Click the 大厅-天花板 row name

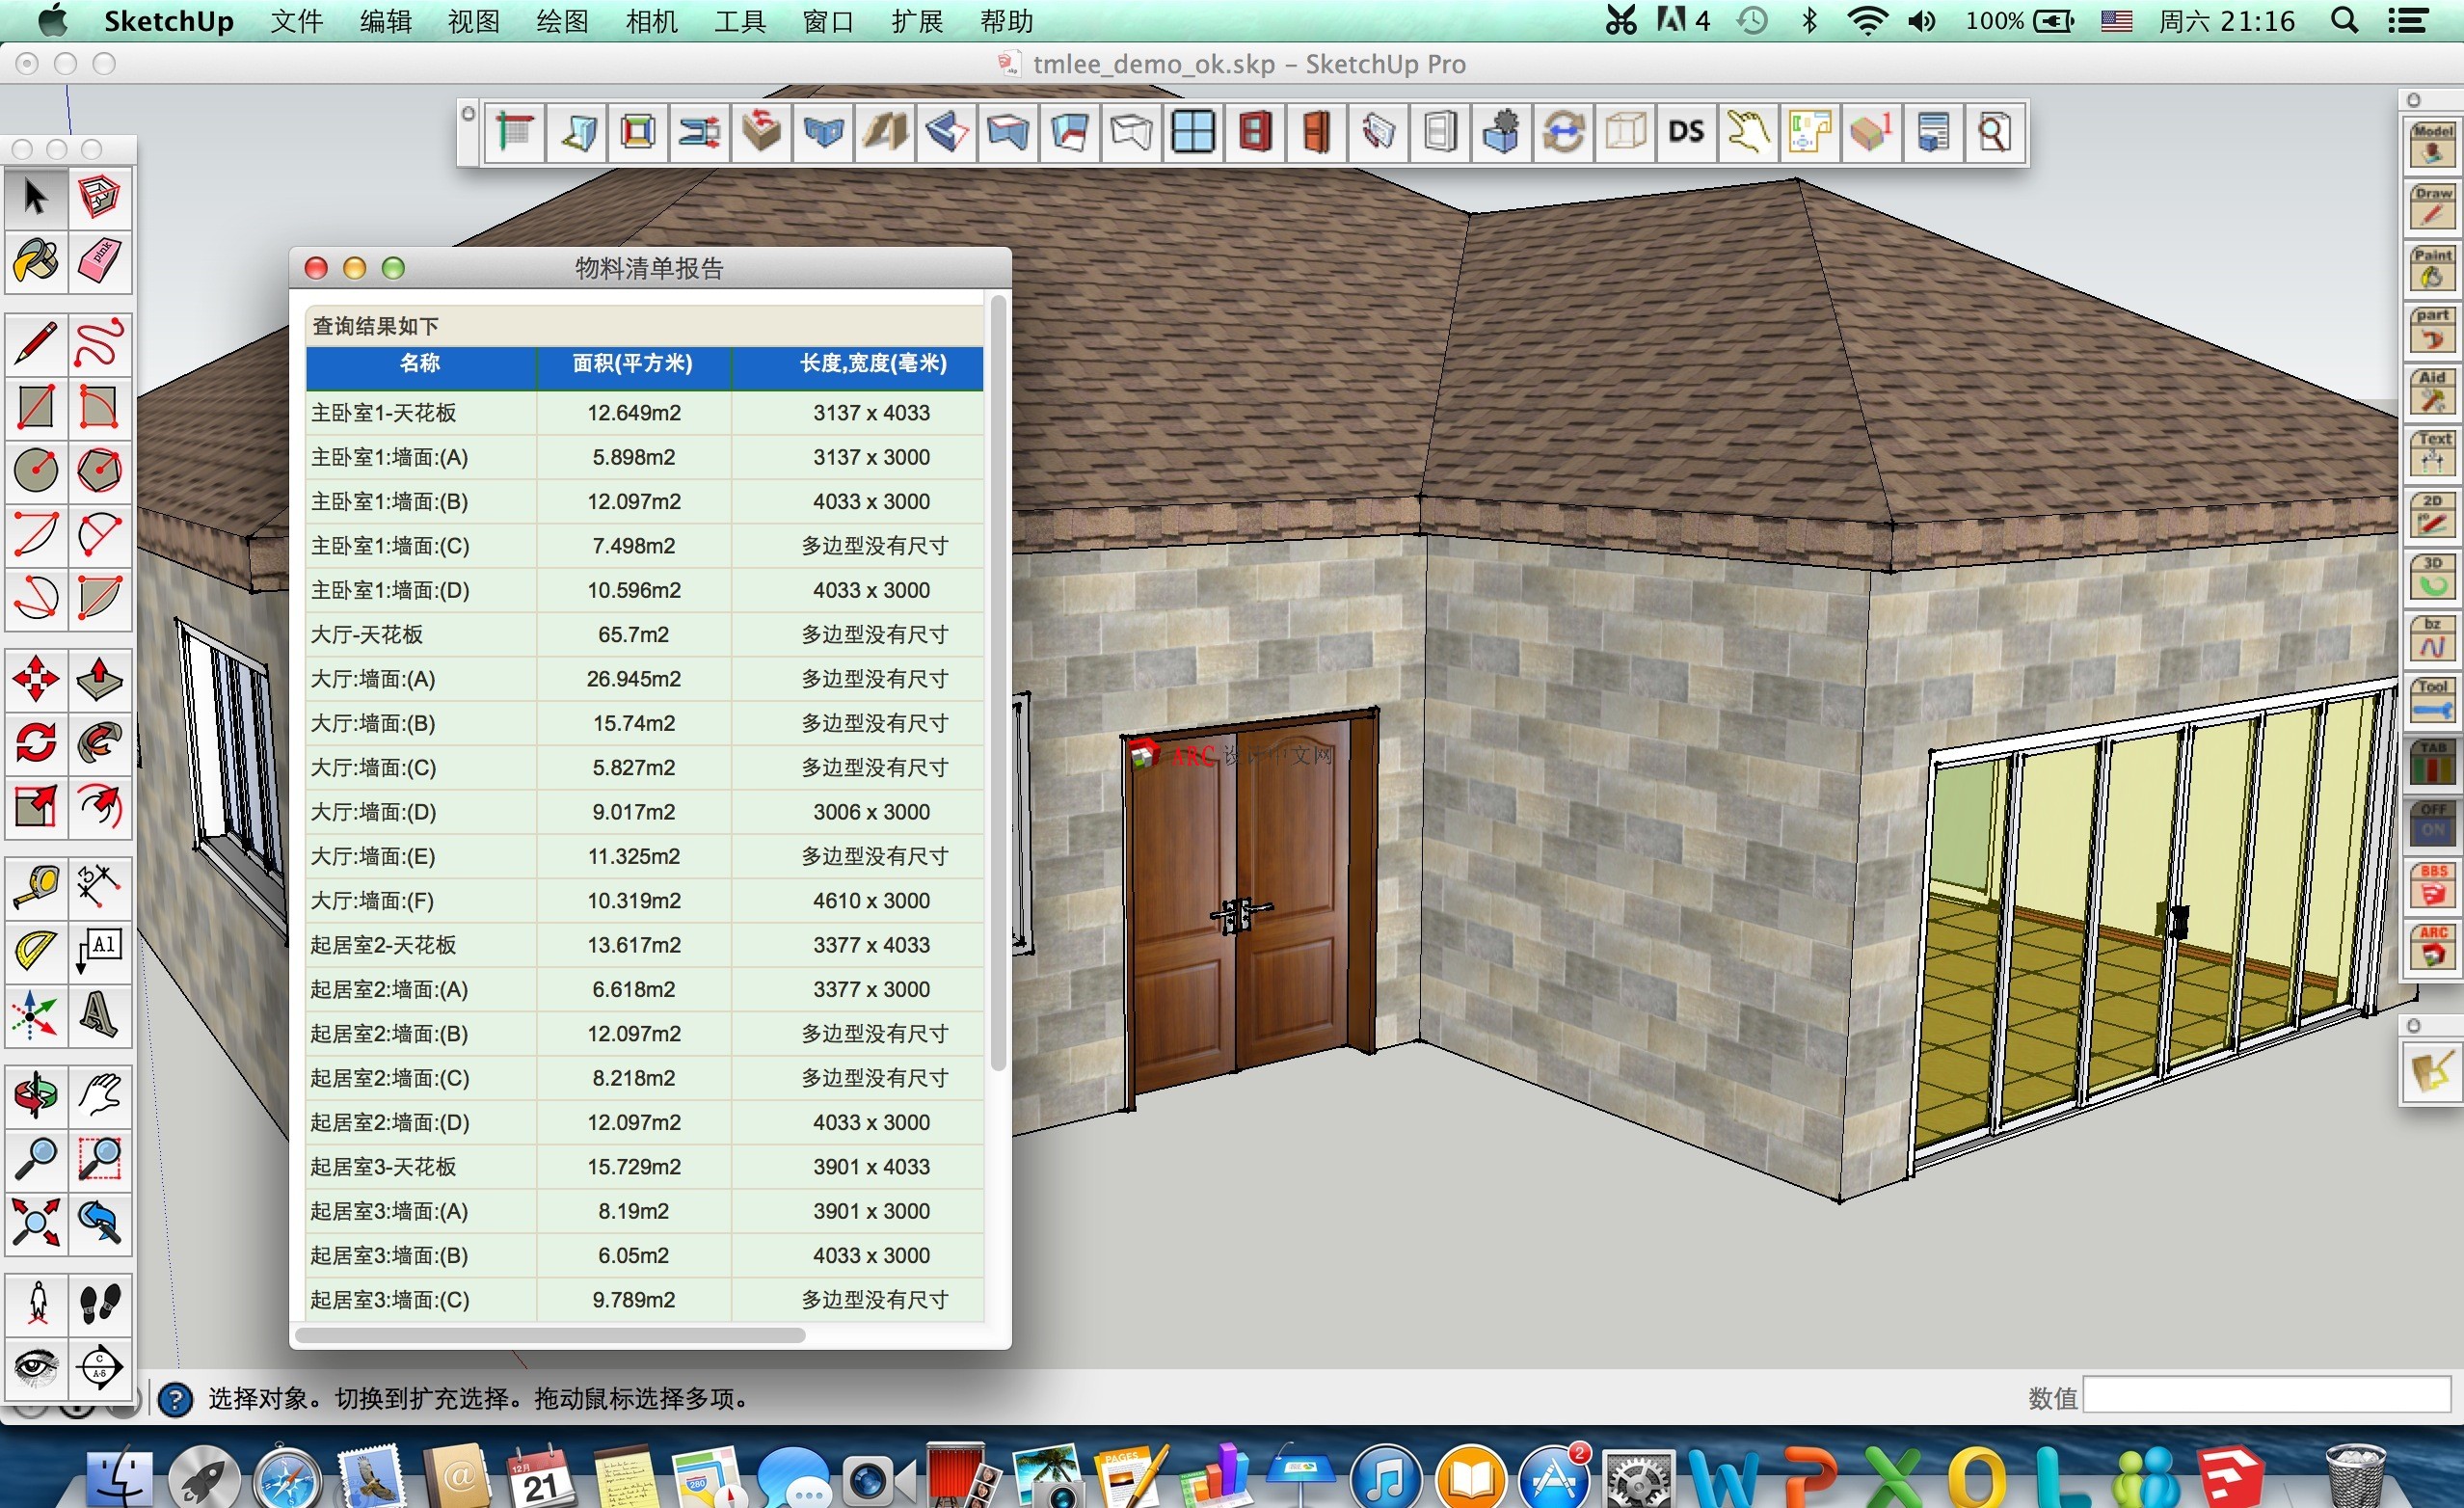pos(367,635)
